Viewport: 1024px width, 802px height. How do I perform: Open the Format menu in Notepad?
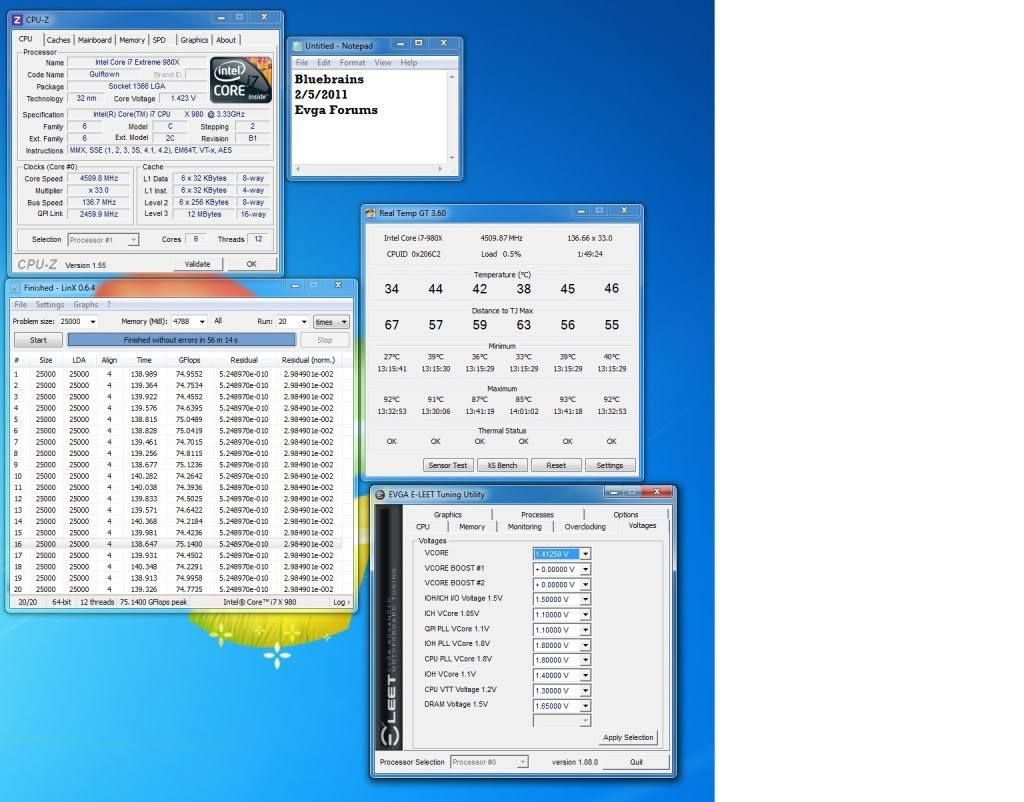point(352,63)
